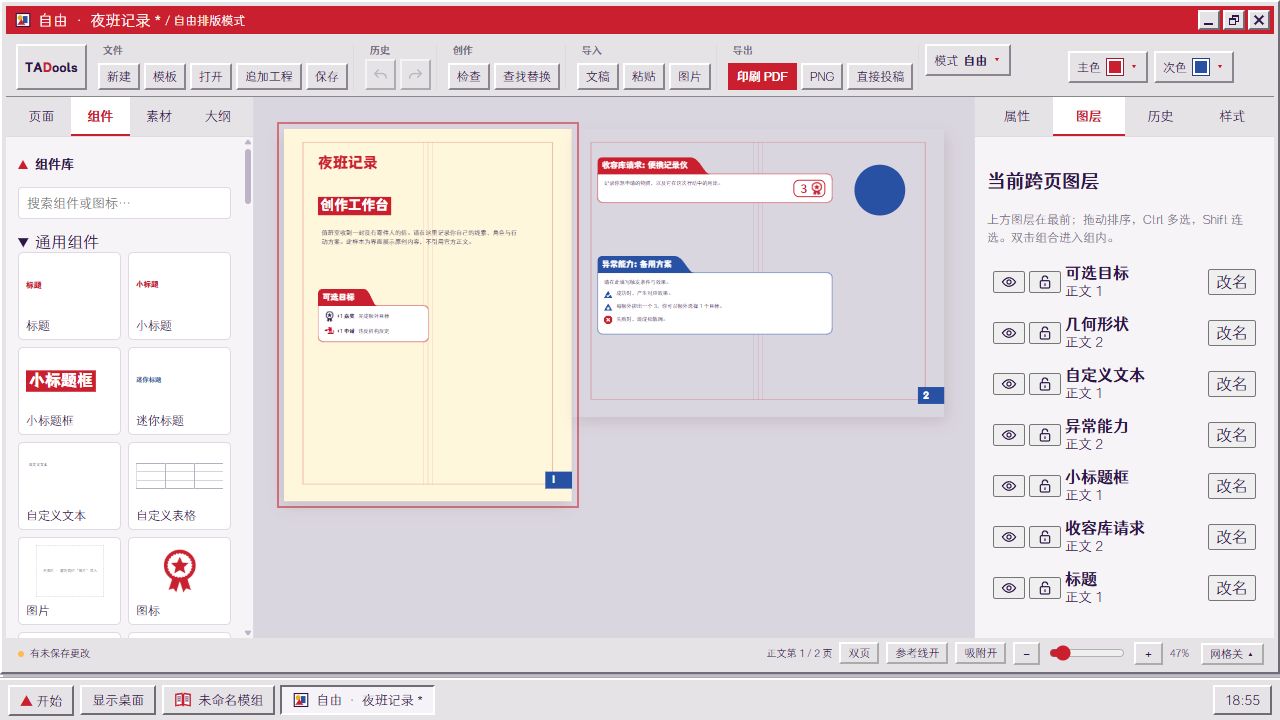Click the zoom in plus button

(1148, 654)
